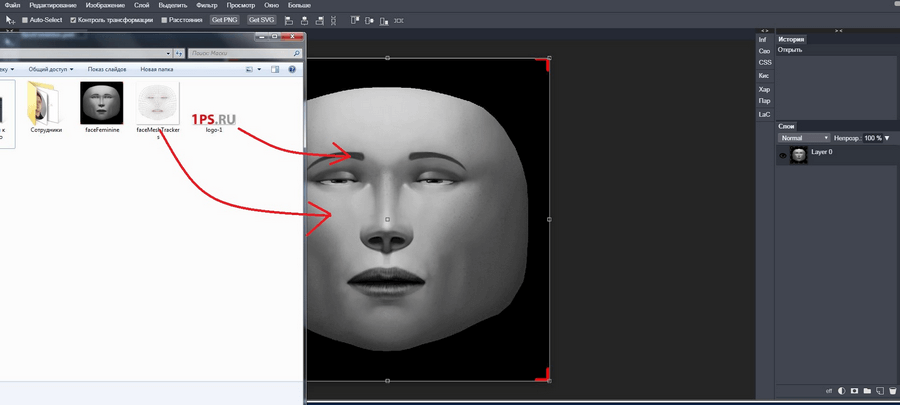Image resolution: width=900 pixels, height=405 pixels.
Task: Change Explorer view mode icon
Action: click(x=249, y=69)
